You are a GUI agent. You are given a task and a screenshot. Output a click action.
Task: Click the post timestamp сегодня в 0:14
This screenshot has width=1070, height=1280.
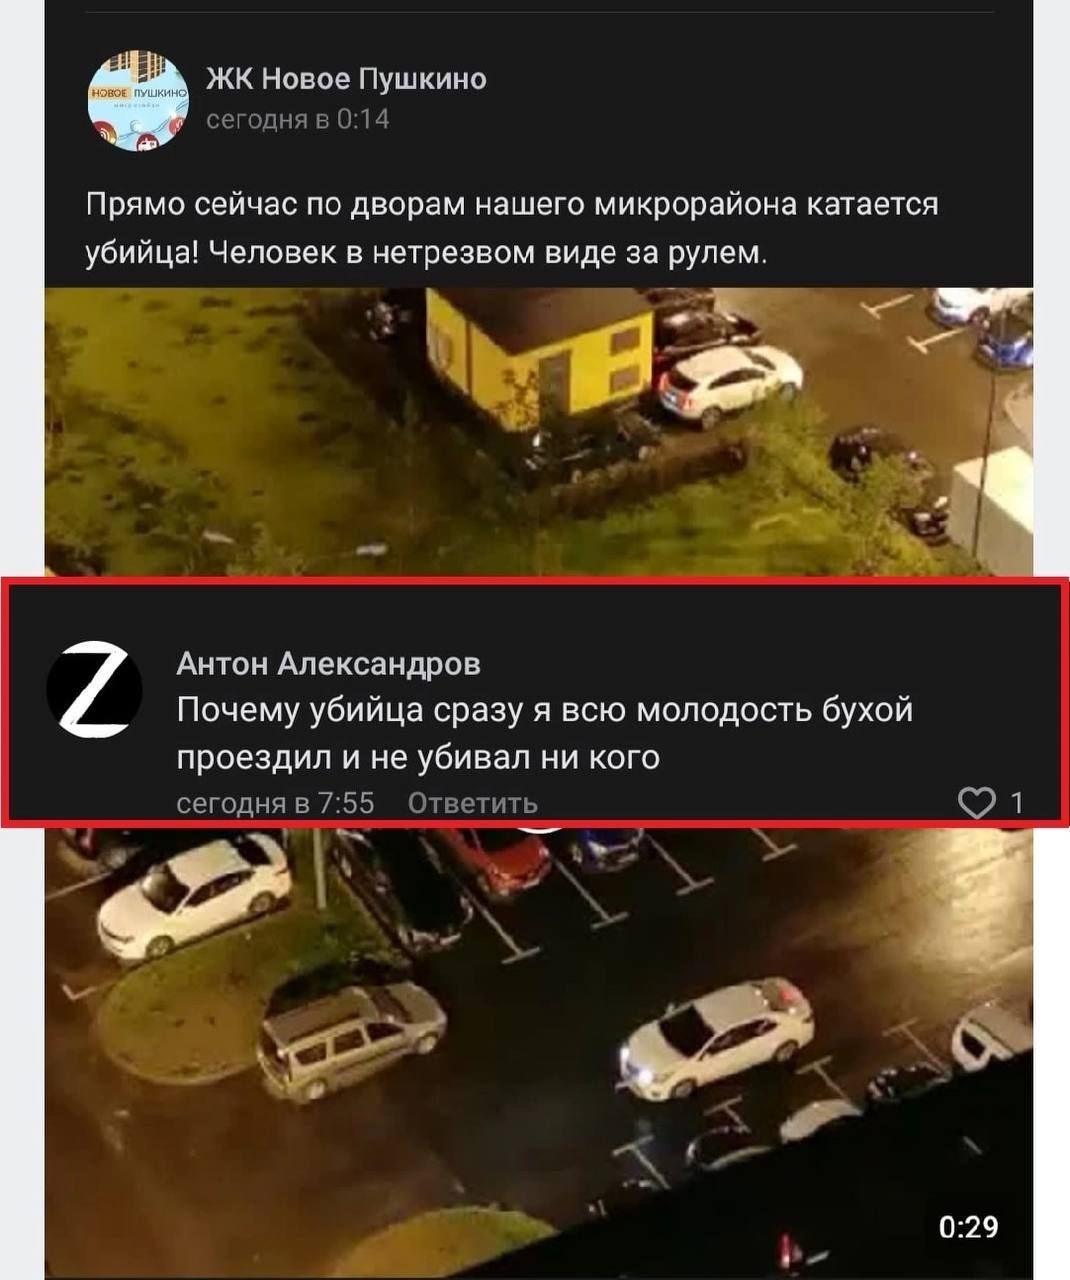click(297, 120)
